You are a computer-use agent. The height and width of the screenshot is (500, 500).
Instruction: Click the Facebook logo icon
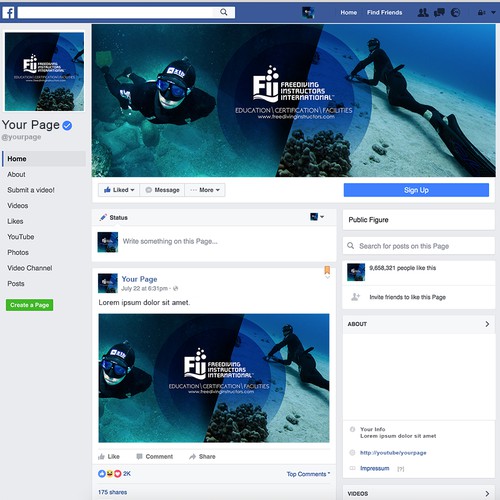(8, 13)
